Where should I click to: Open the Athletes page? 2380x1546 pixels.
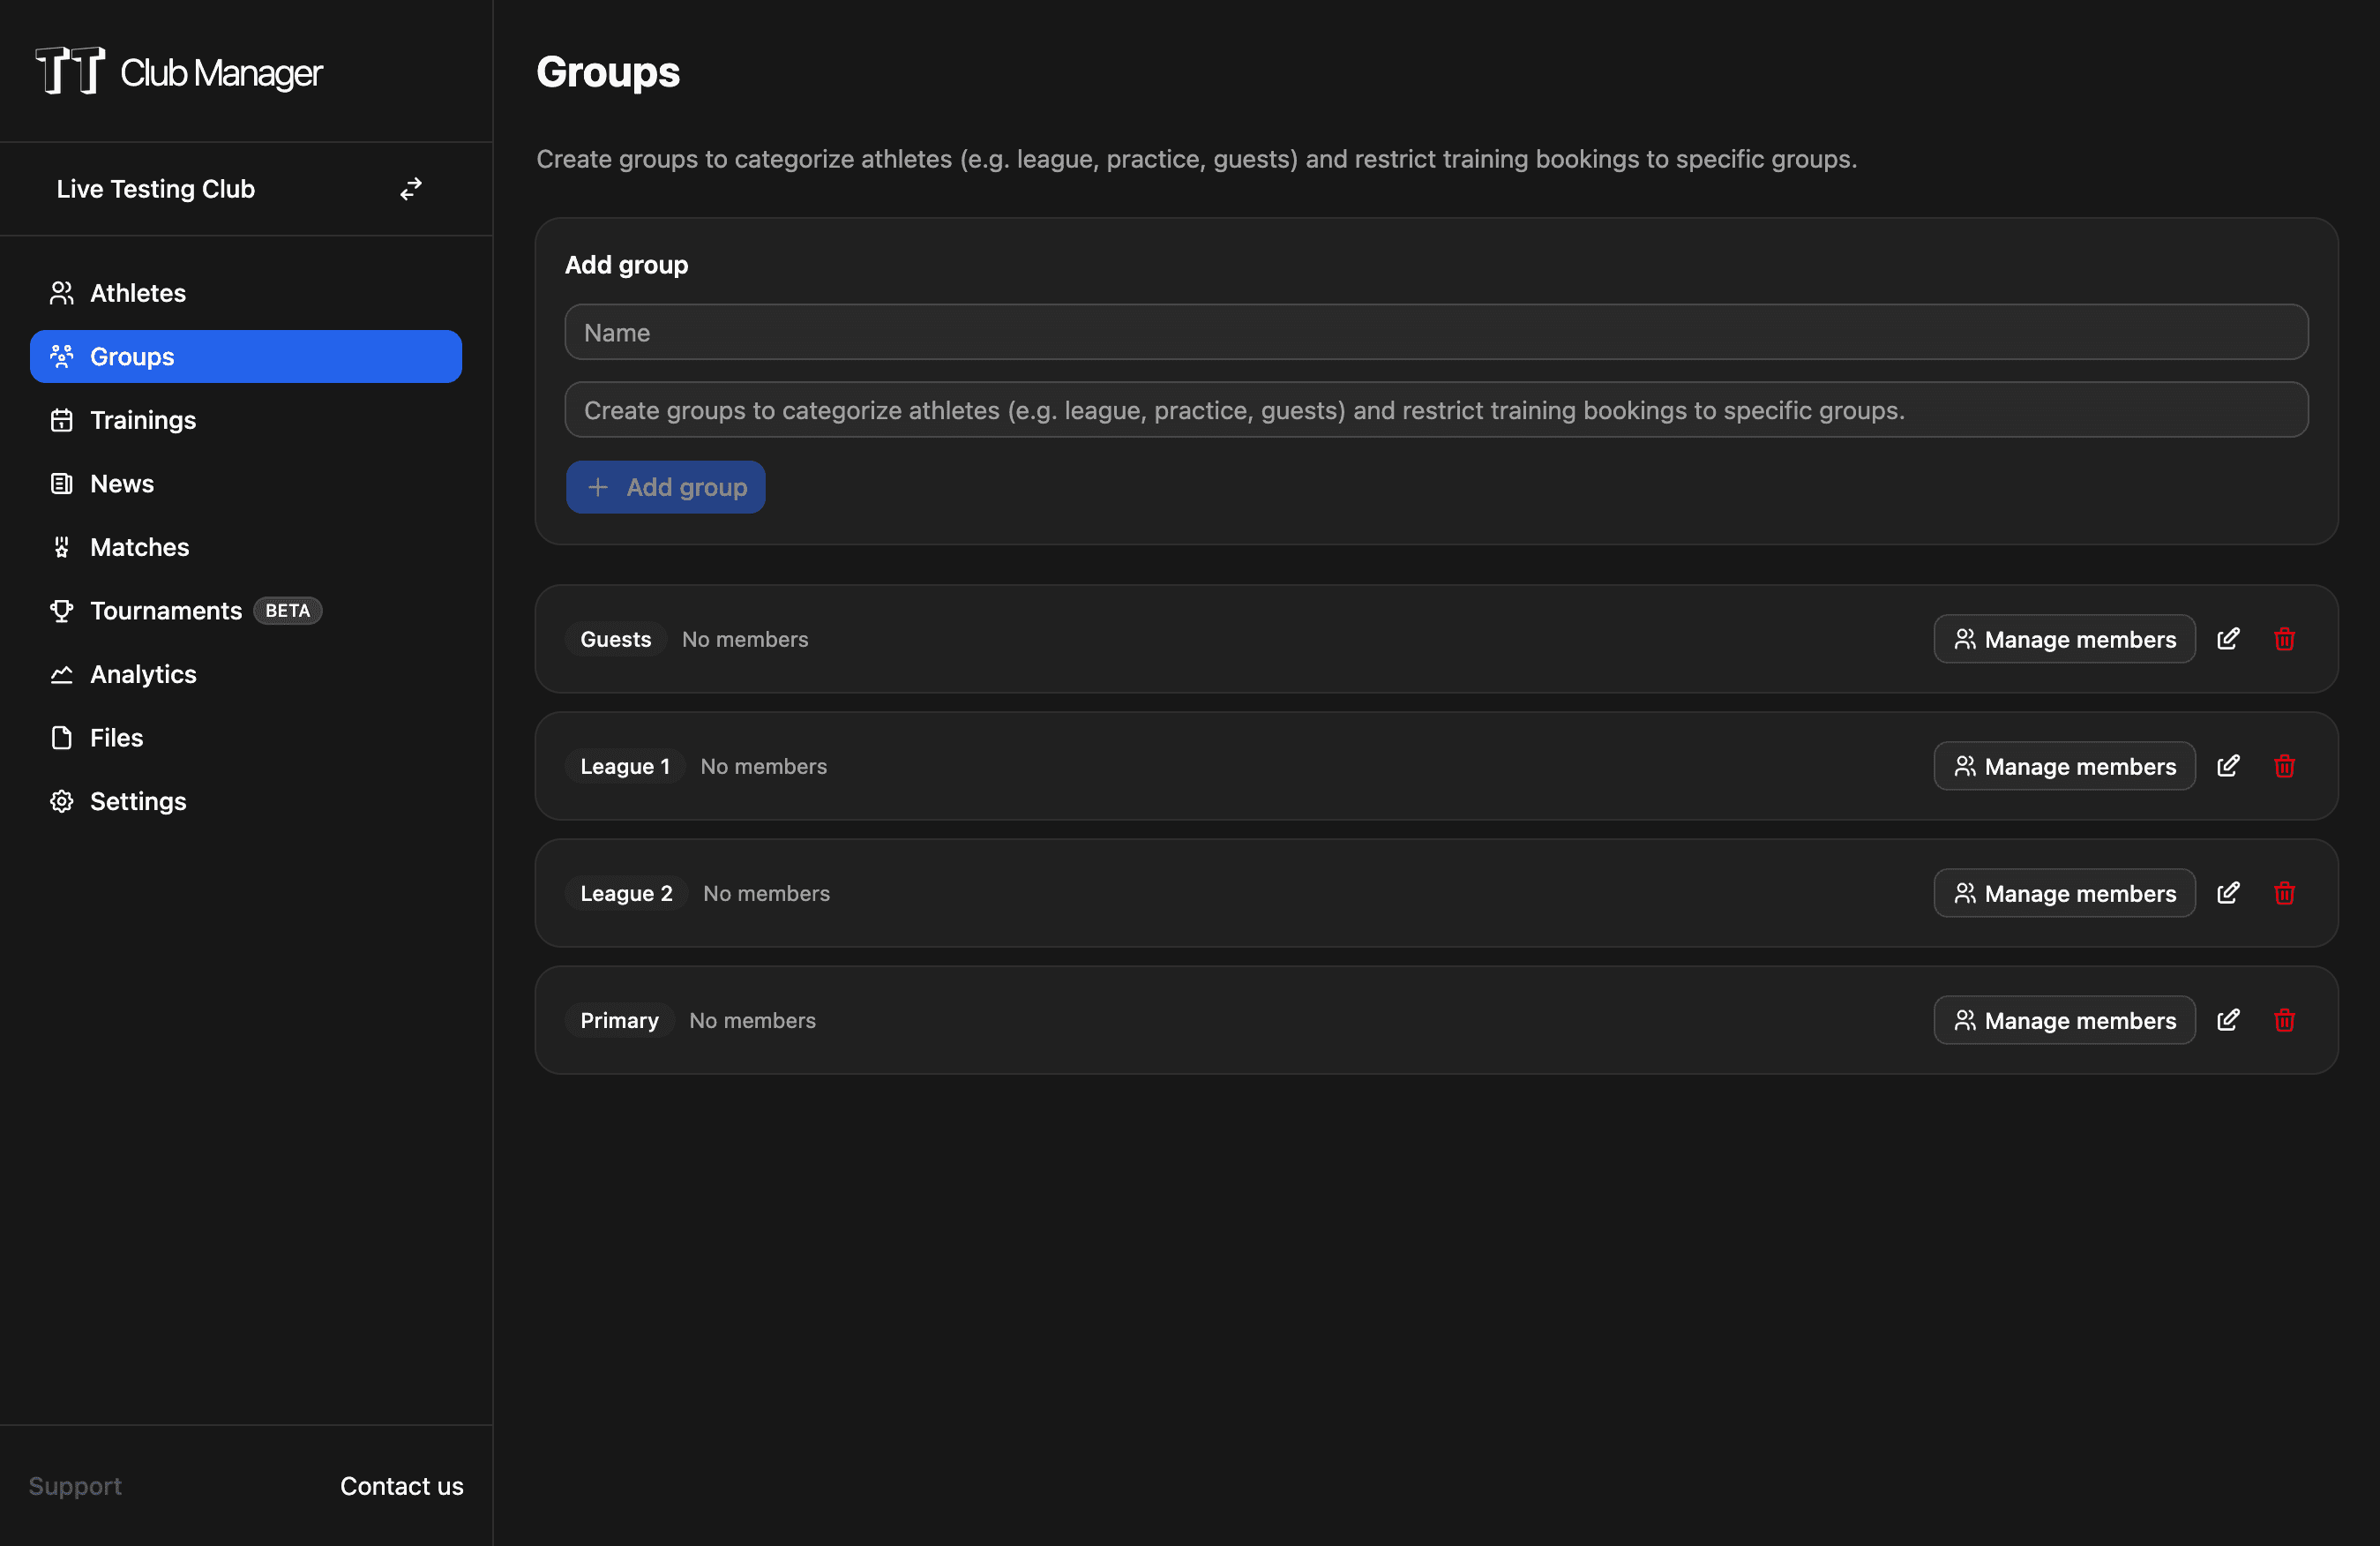[x=246, y=293]
